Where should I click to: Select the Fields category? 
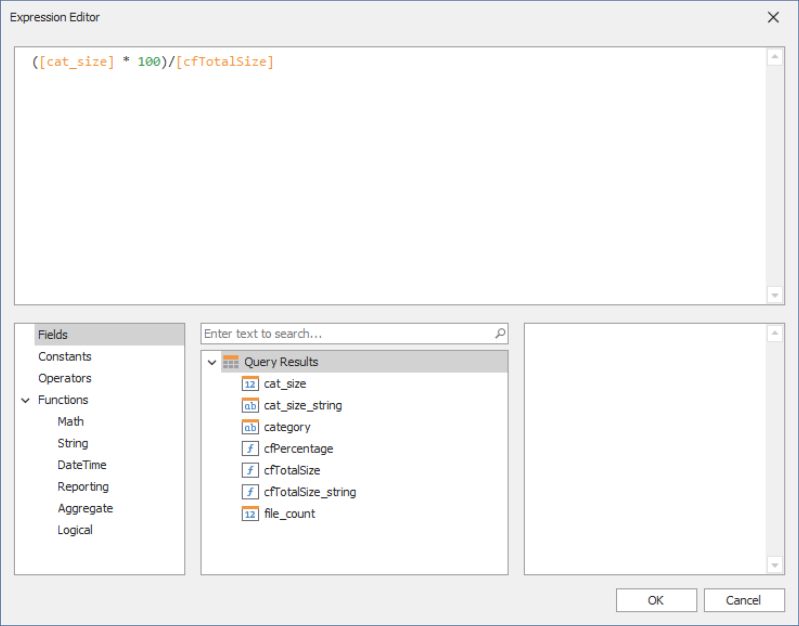[53, 335]
